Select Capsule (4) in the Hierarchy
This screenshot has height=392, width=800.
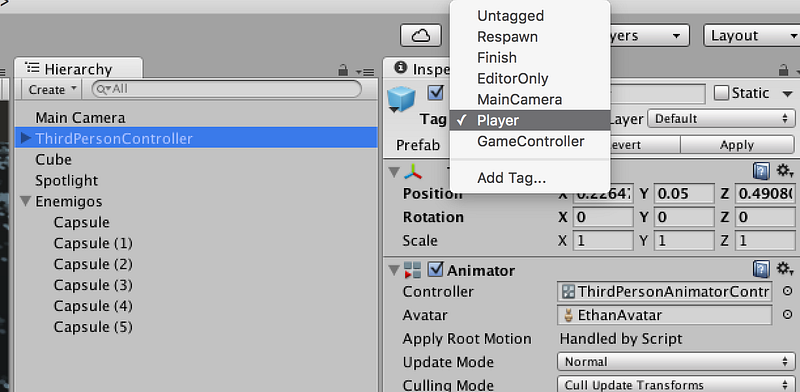196,306
